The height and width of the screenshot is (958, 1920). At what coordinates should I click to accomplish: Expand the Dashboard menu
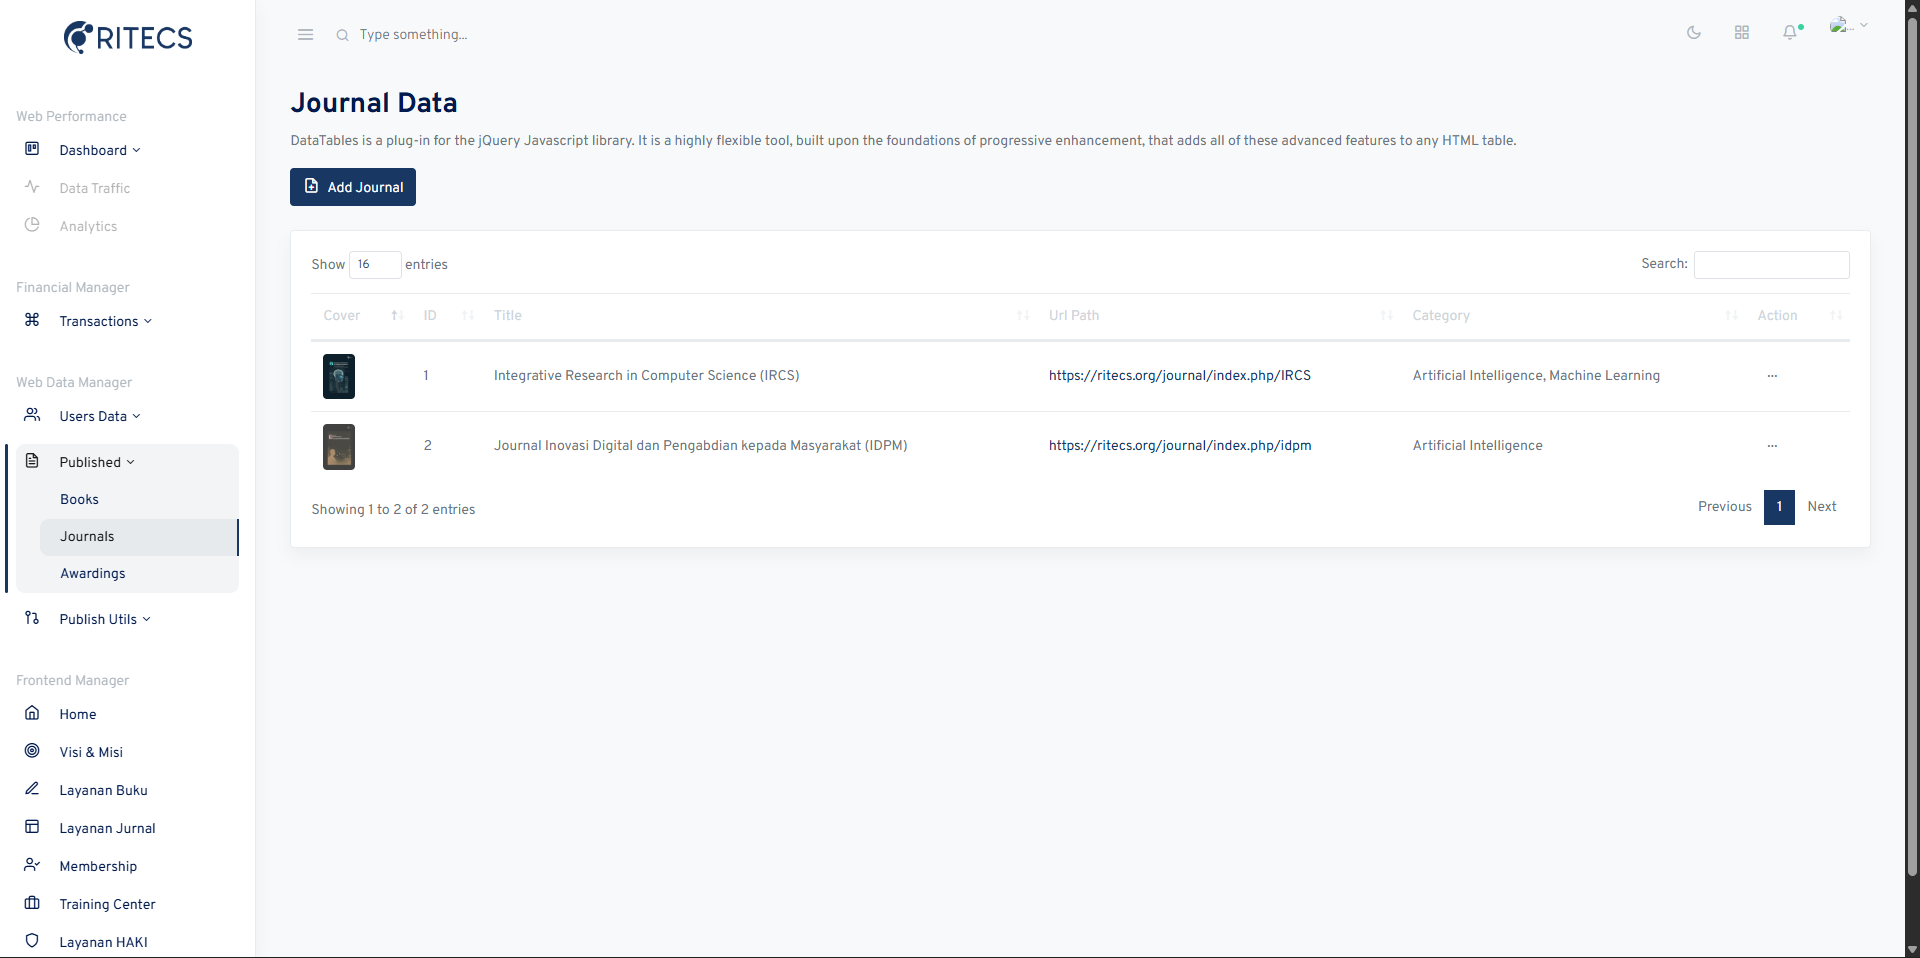coord(99,150)
